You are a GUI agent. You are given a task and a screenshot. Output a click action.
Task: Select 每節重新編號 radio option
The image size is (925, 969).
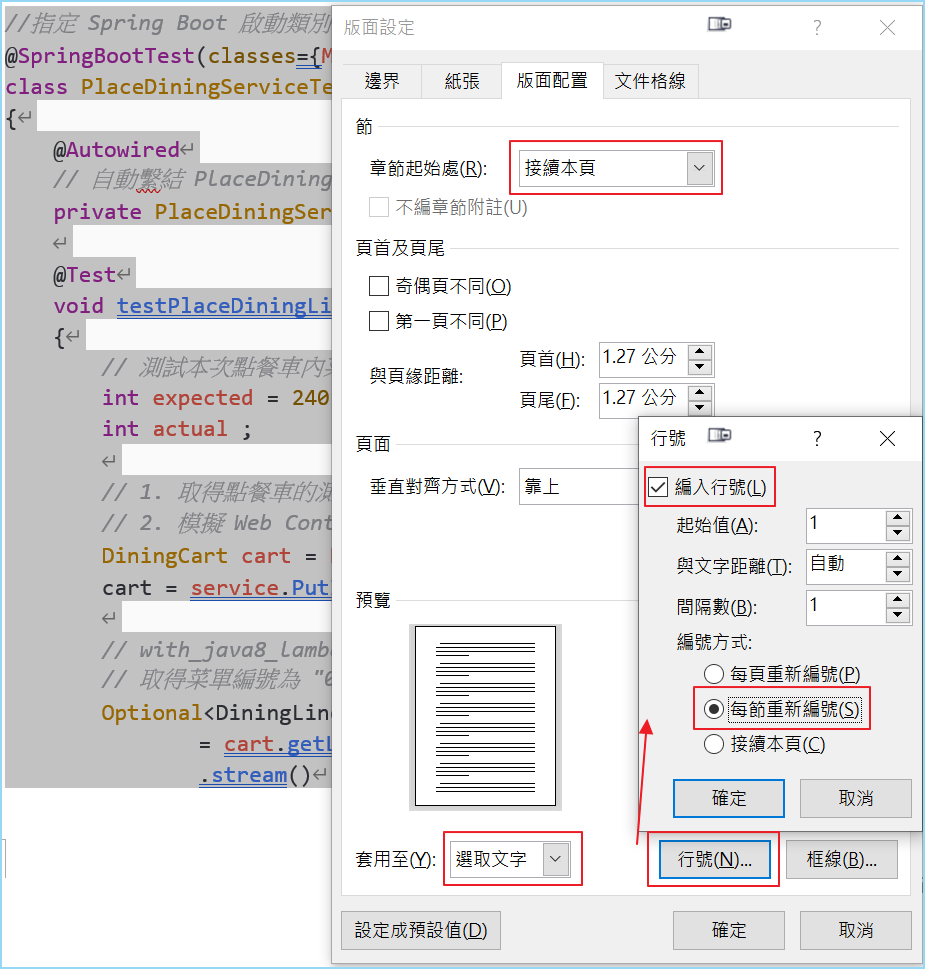[714, 709]
